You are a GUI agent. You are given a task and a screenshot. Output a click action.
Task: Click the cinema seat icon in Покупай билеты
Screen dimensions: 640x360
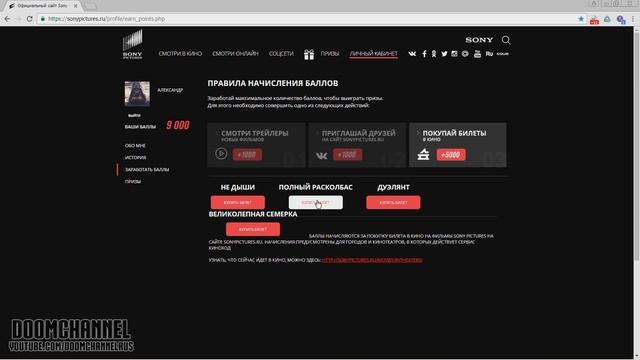point(423,154)
